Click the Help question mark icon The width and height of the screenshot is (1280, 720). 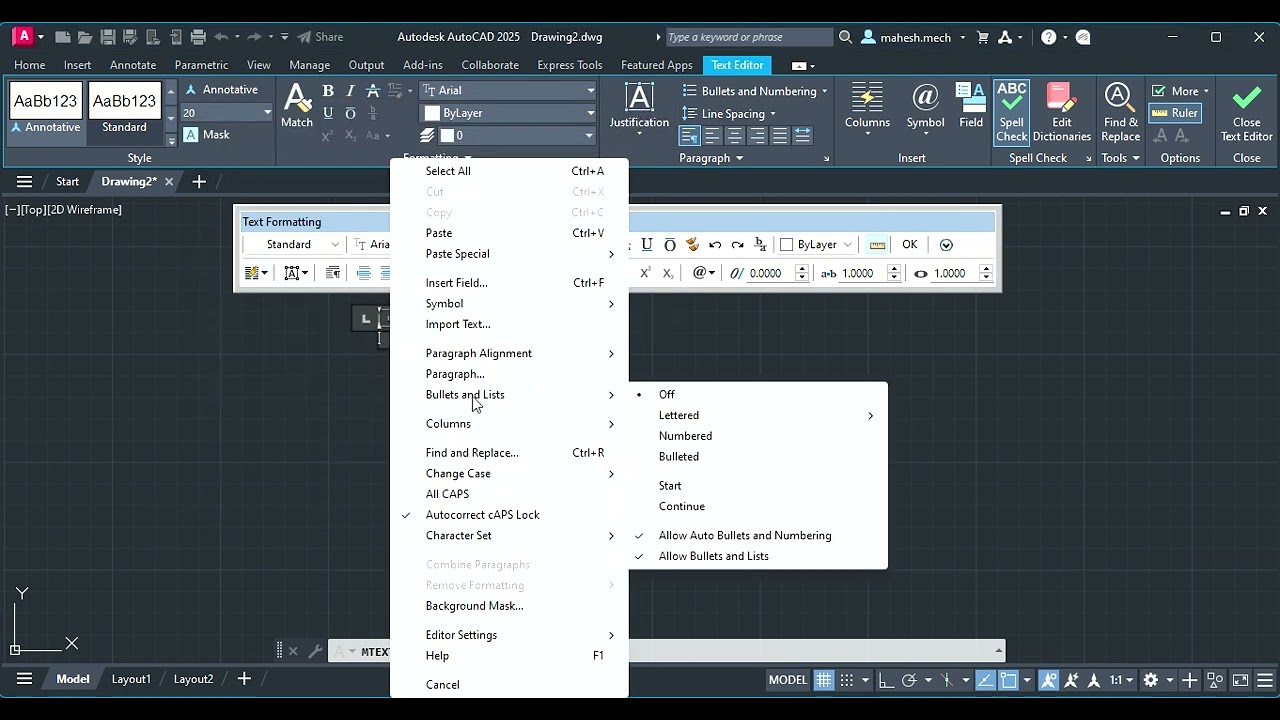point(1048,37)
